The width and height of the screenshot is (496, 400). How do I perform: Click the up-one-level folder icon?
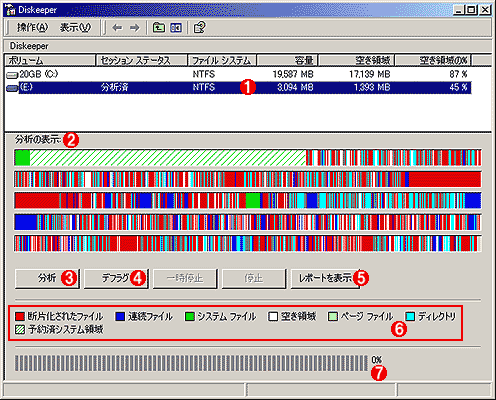(158, 28)
